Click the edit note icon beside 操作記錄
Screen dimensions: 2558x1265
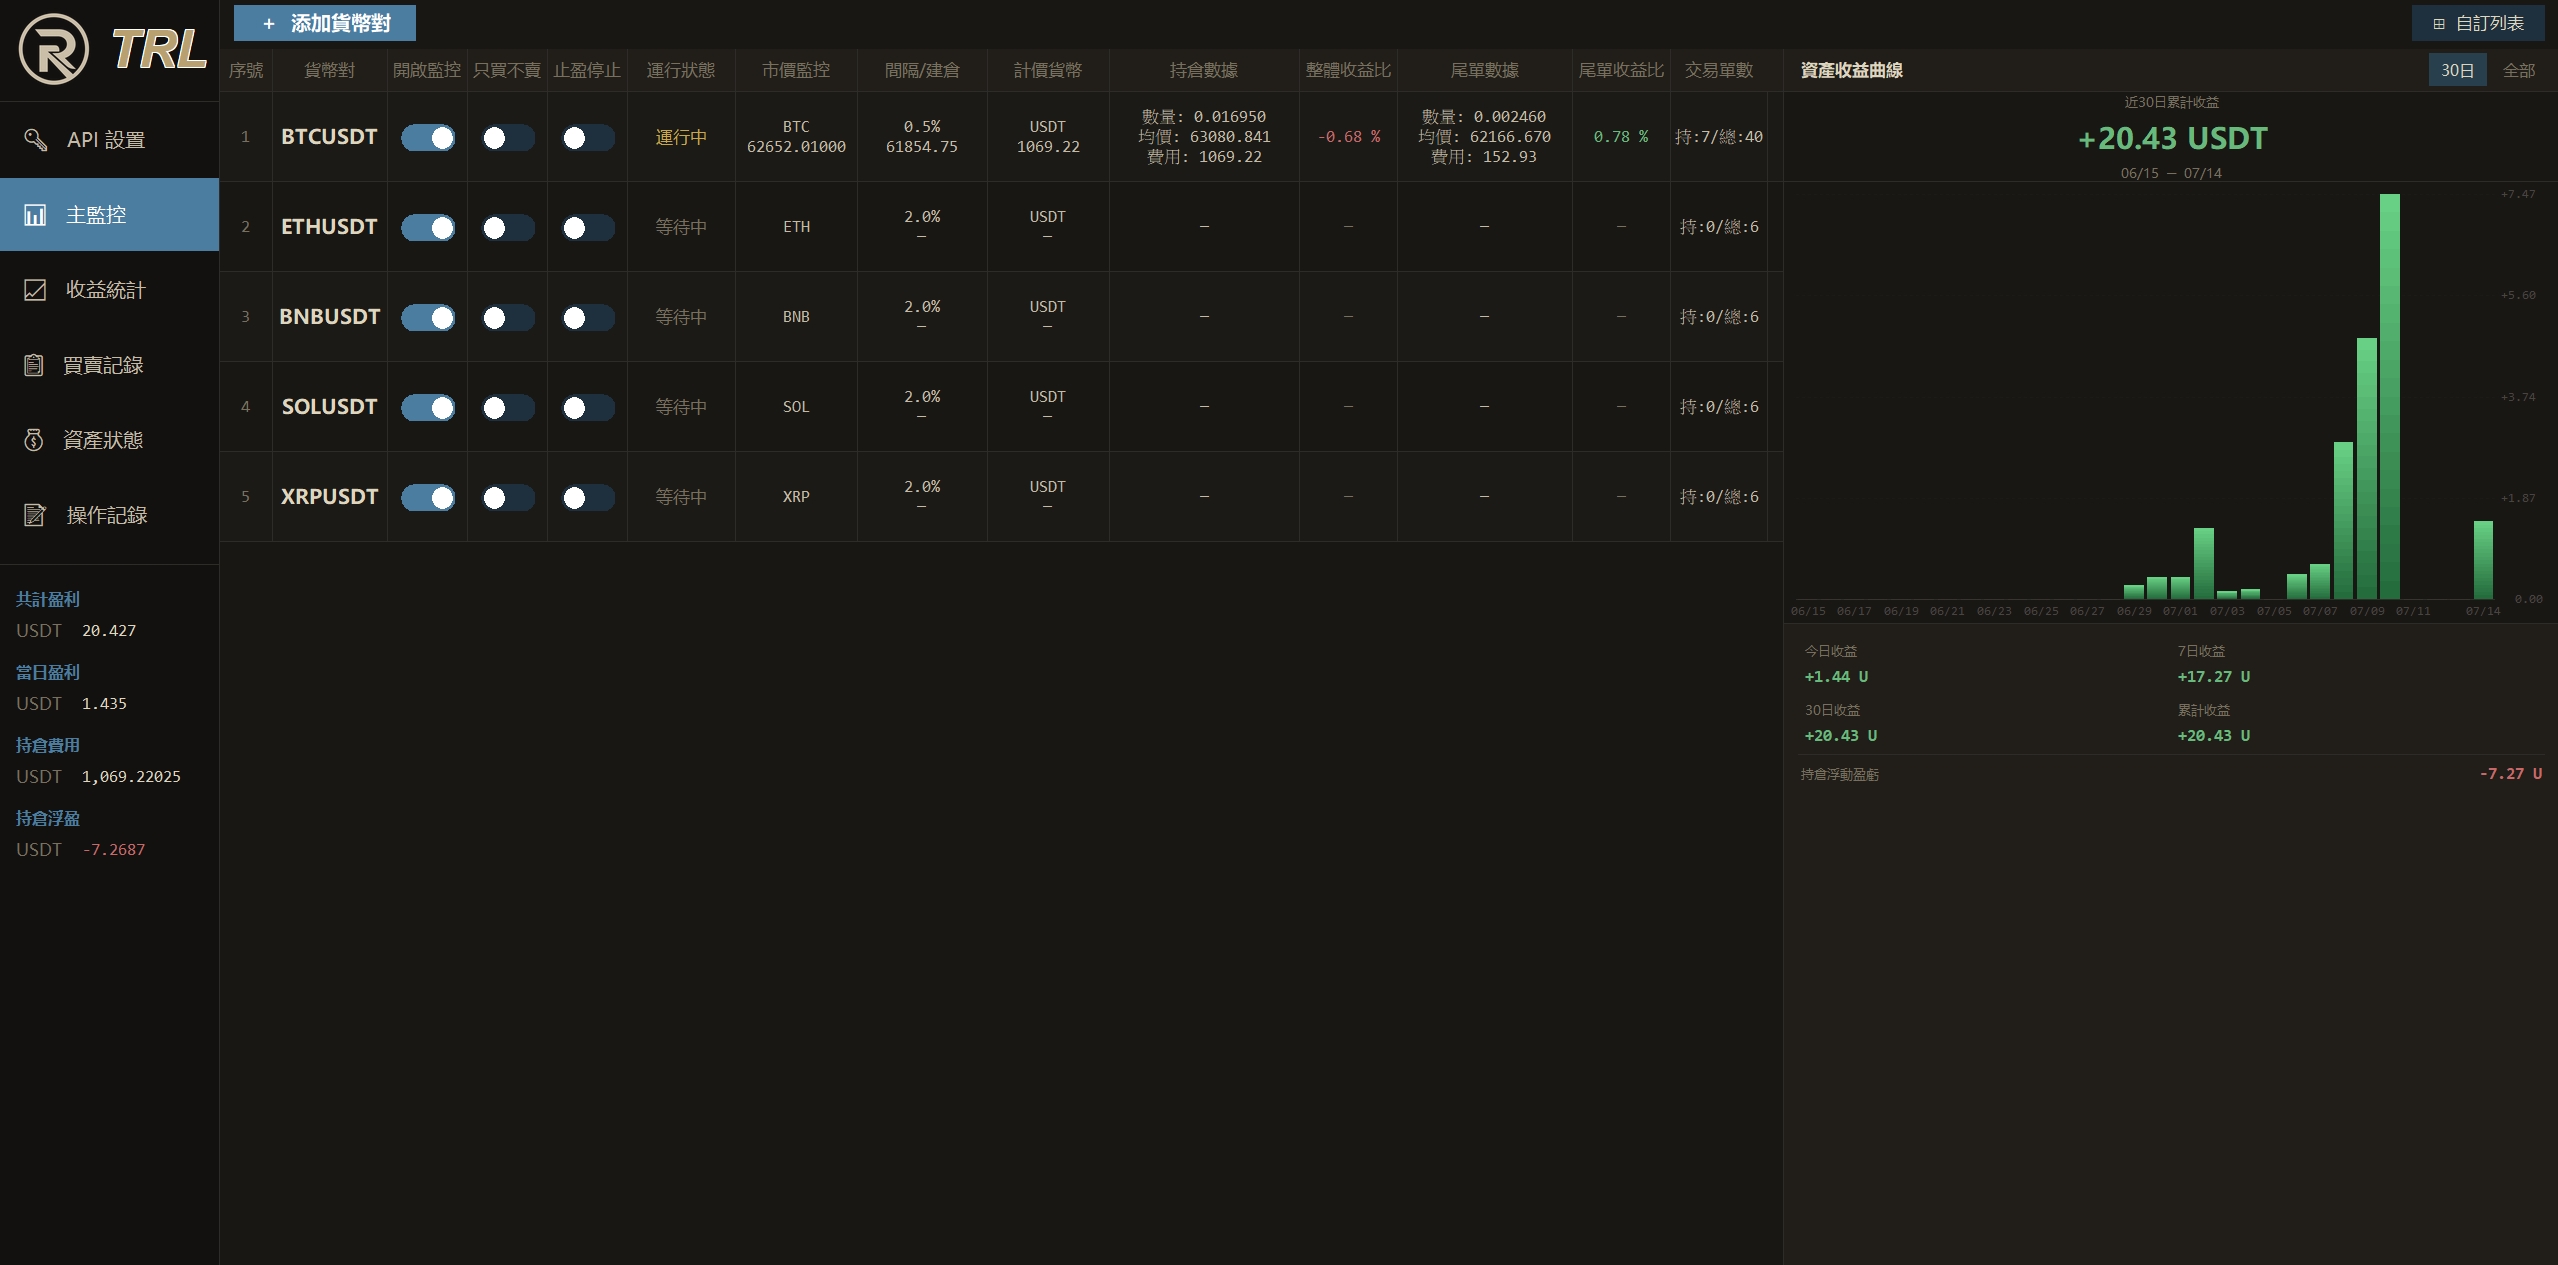[x=35, y=515]
